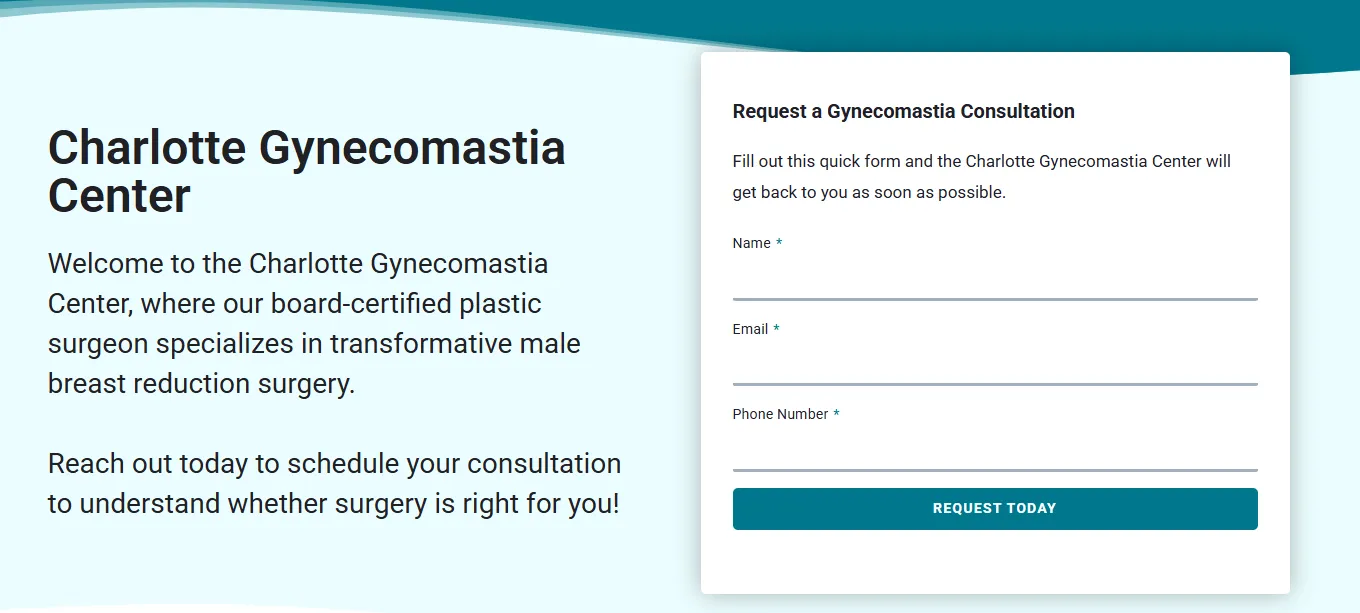Focus the Email input field
1360x613 pixels.
tap(994, 365)
